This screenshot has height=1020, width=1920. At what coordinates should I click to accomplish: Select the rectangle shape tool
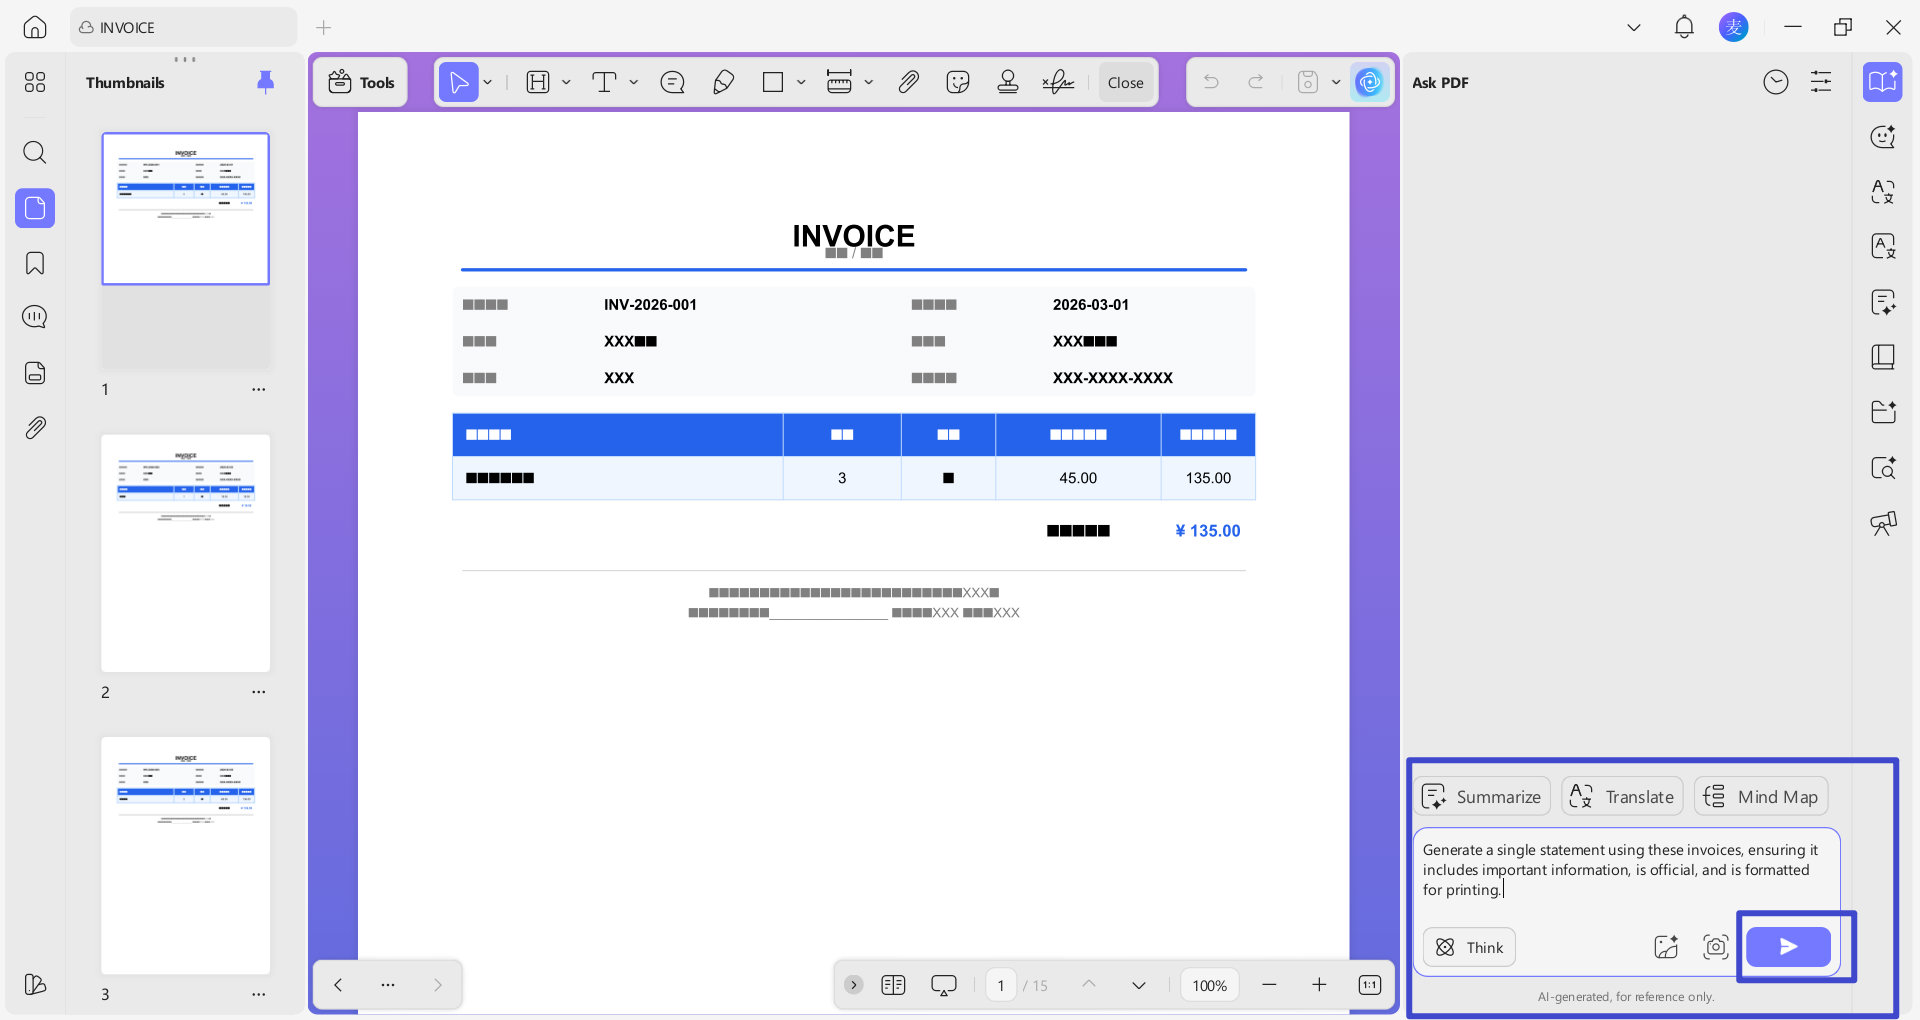[x=773, y=82]
